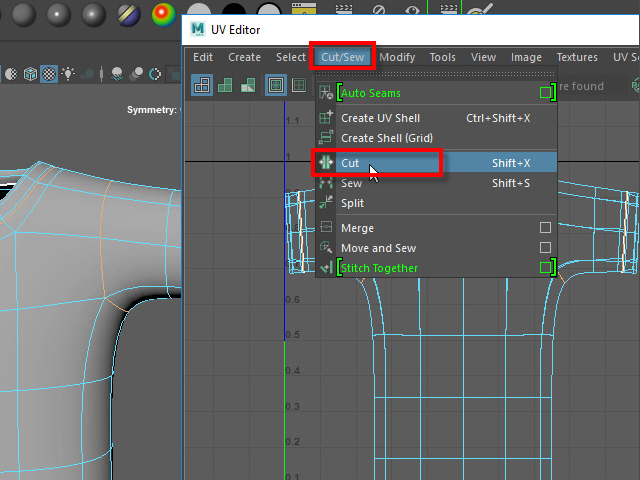640x480 pixels.
Task: Choose Sew from the Cut/Sew menu
Action: (x=351, y=183)
